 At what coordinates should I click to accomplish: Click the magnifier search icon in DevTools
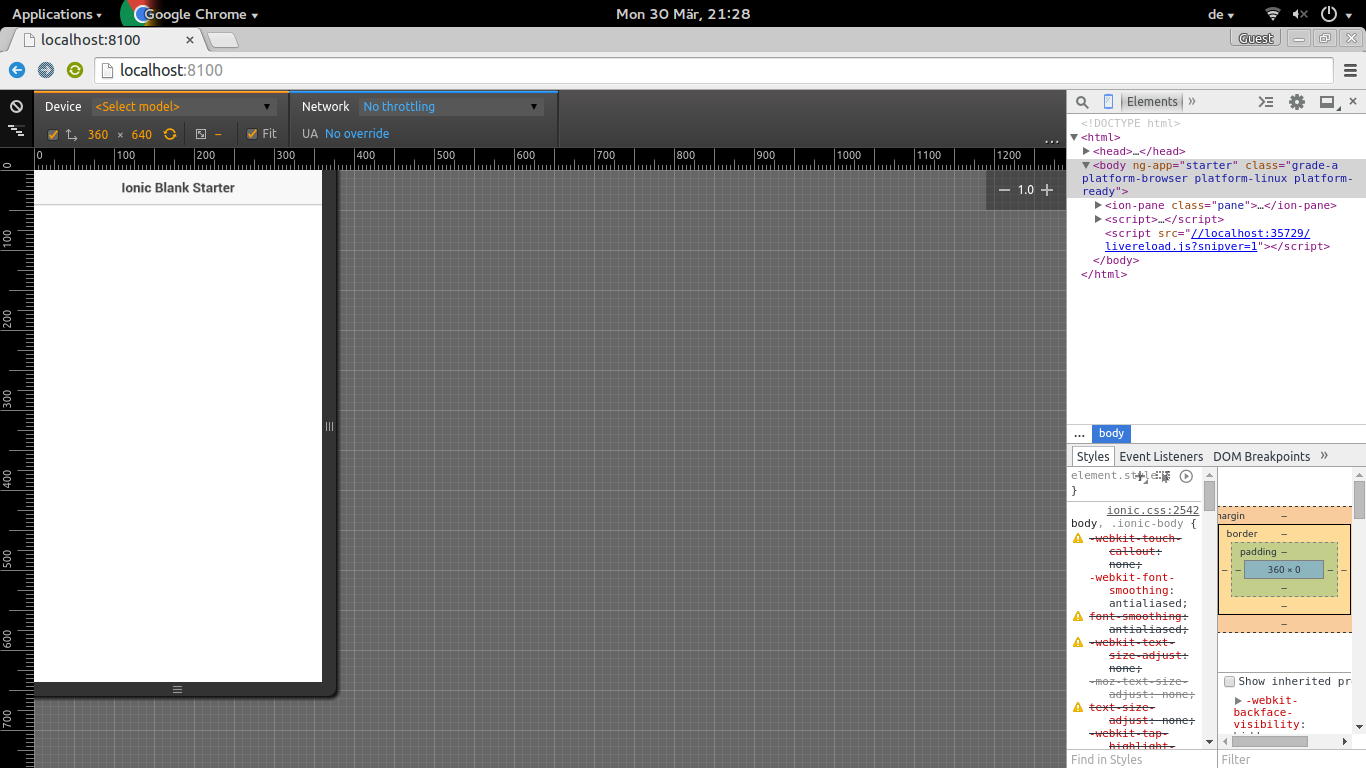point(1082,102)
